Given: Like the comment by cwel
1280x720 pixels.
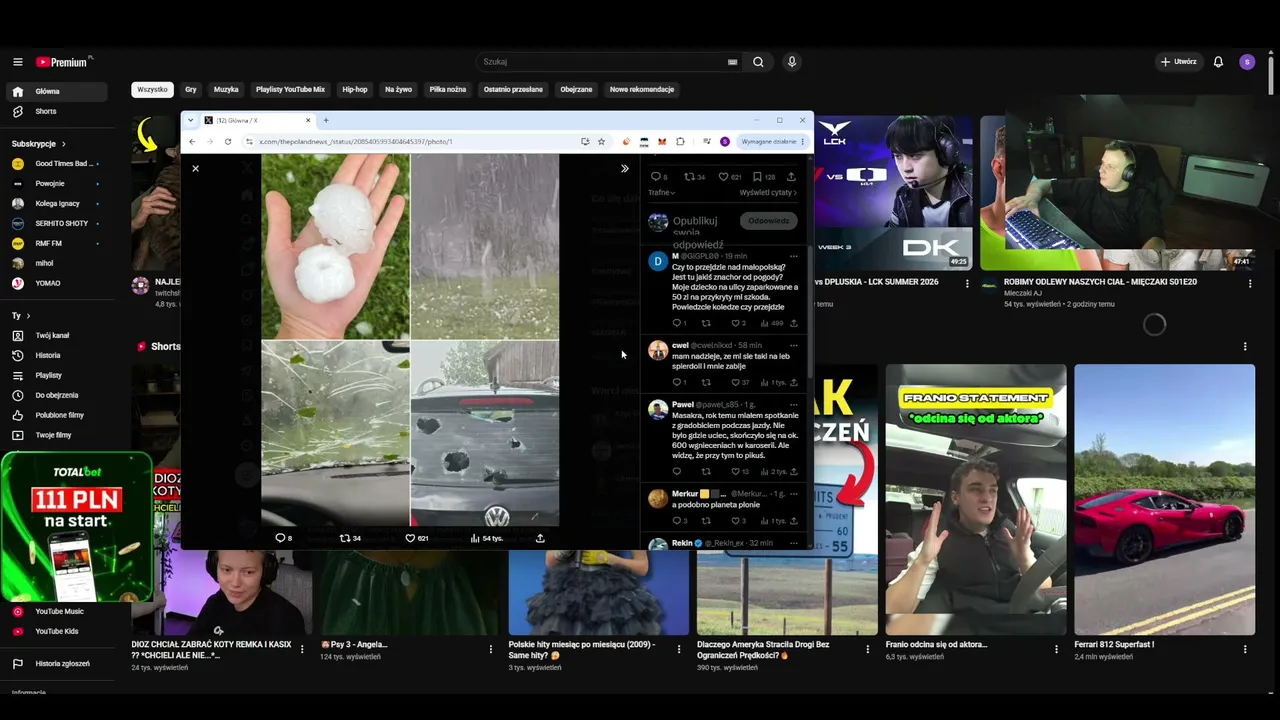Looking at the screenshot, I should tap(739, 382).
